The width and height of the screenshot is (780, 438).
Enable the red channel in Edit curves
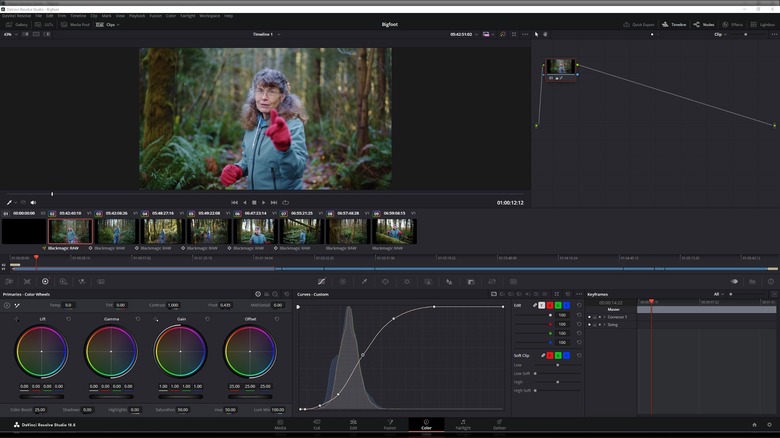551,305
